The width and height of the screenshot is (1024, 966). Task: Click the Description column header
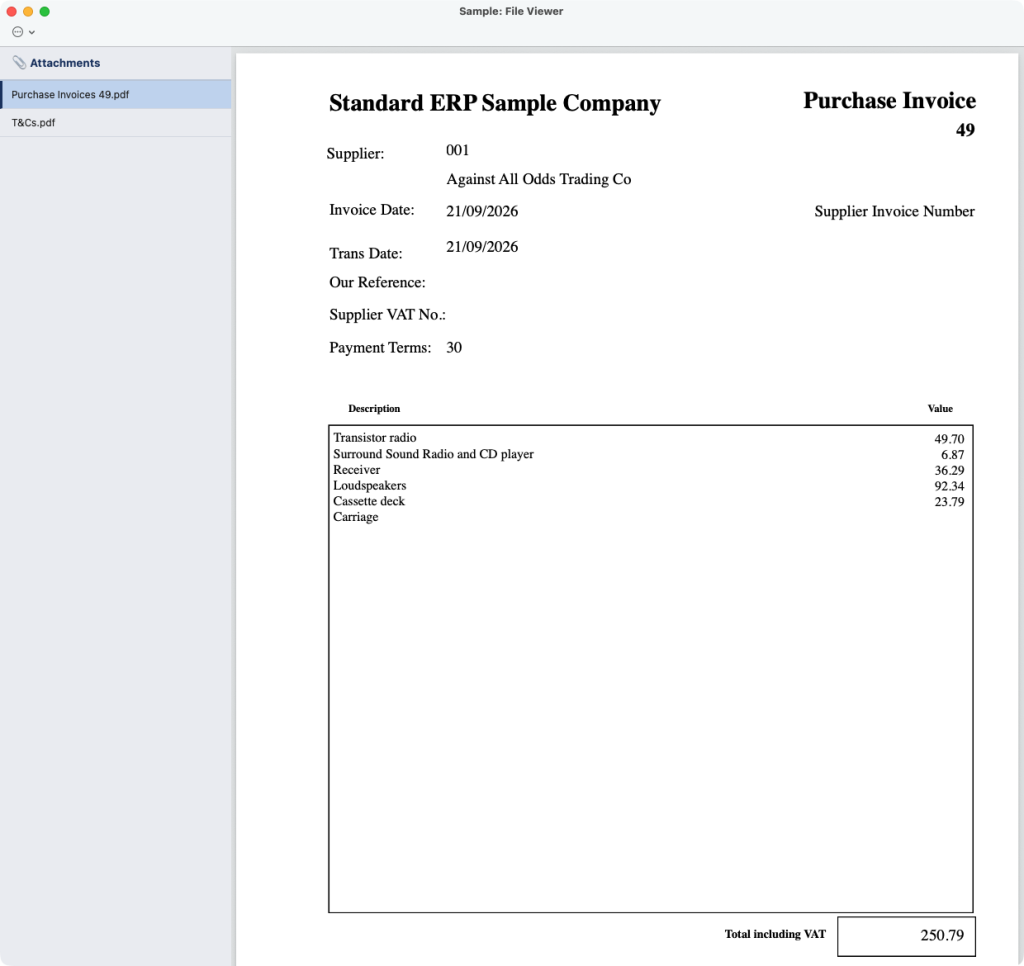(x=374, y=408)
